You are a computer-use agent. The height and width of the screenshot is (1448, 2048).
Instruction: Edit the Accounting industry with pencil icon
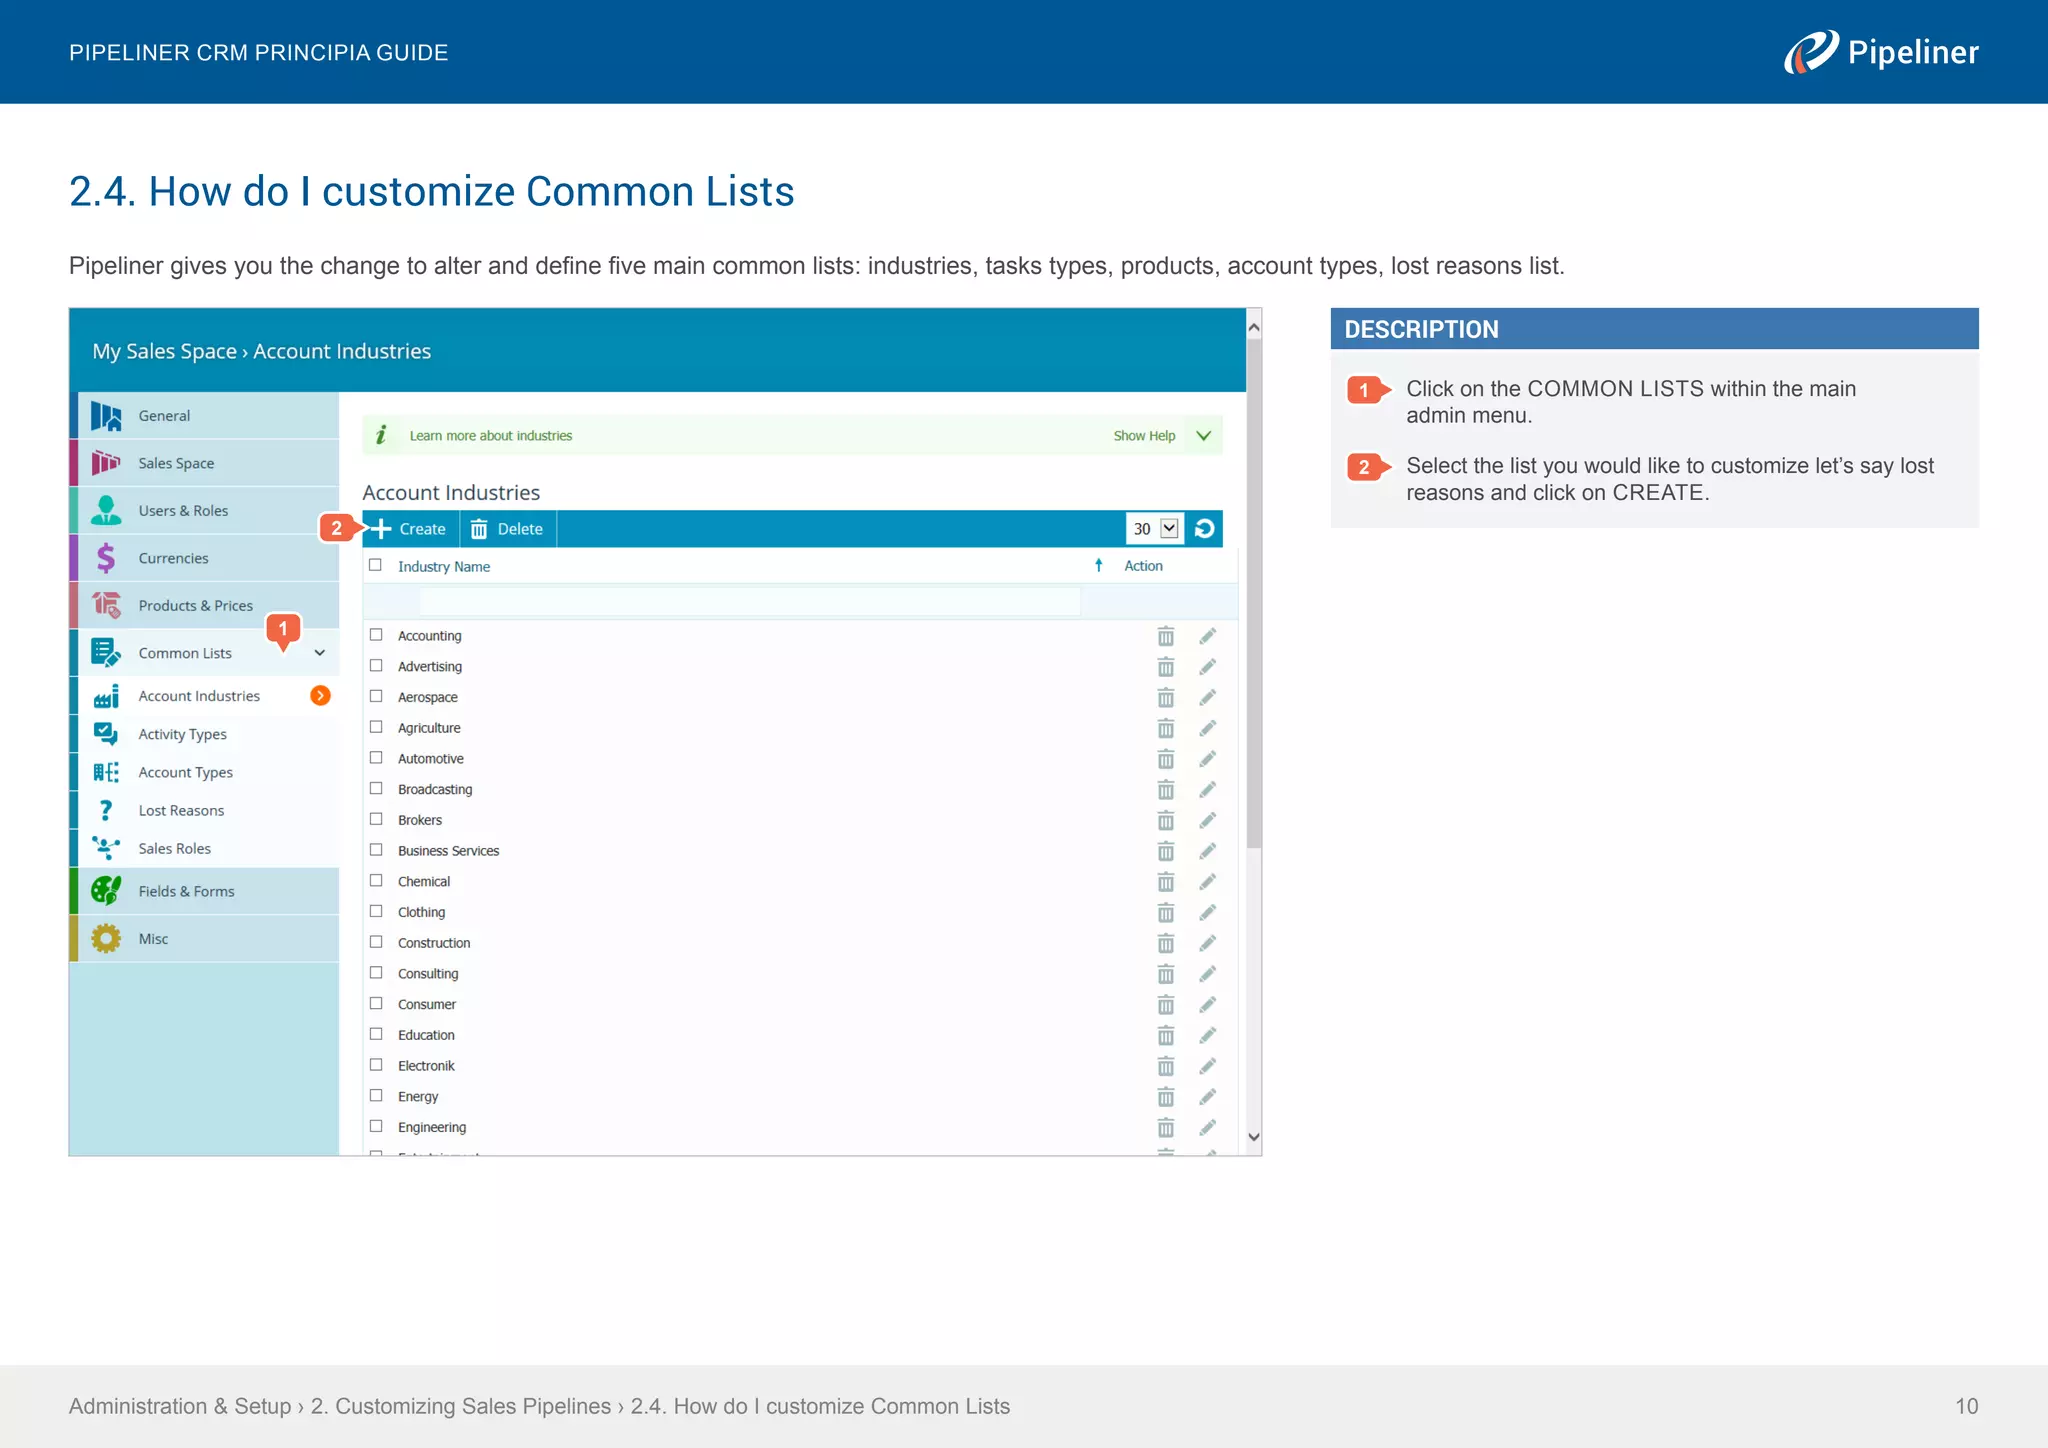click(1208, 636)
